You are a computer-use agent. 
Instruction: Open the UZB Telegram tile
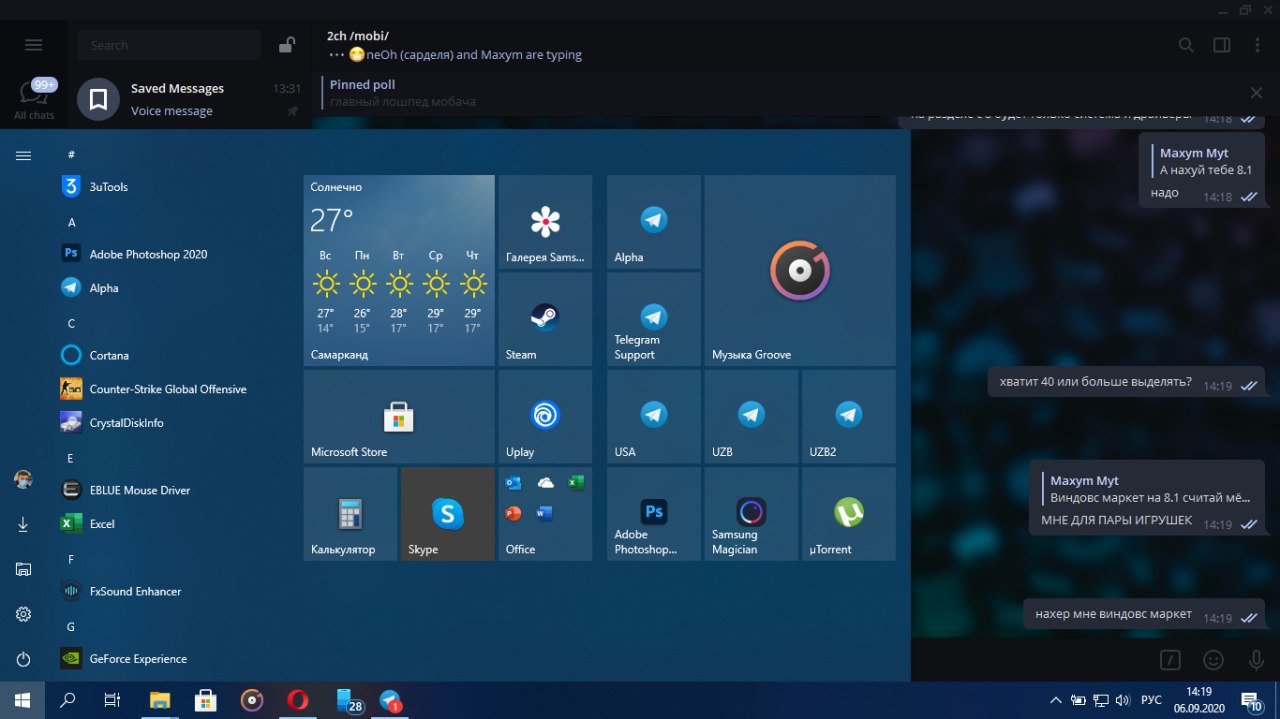[751, 416]
